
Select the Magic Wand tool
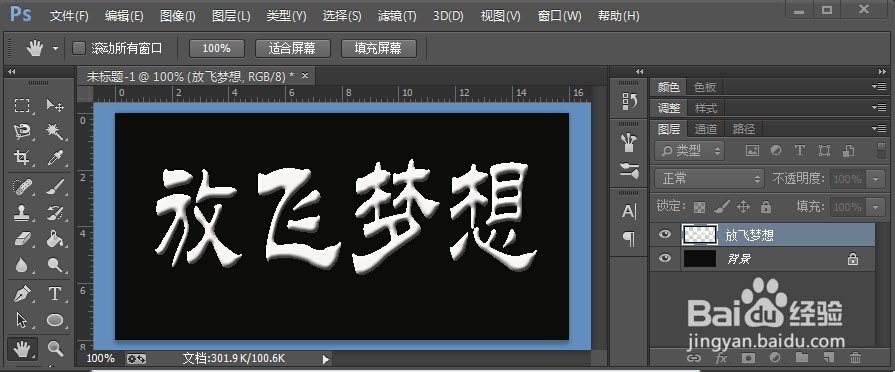click(55, 132)
